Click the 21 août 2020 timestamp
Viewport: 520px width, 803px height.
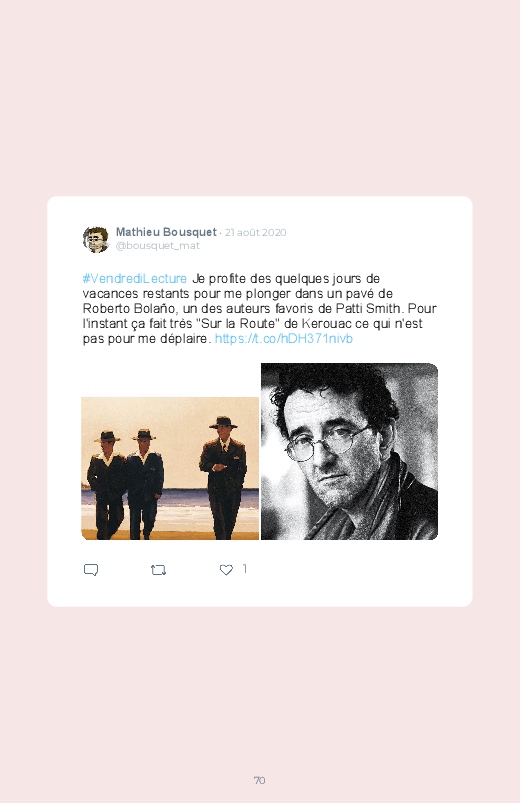(256, 233)
